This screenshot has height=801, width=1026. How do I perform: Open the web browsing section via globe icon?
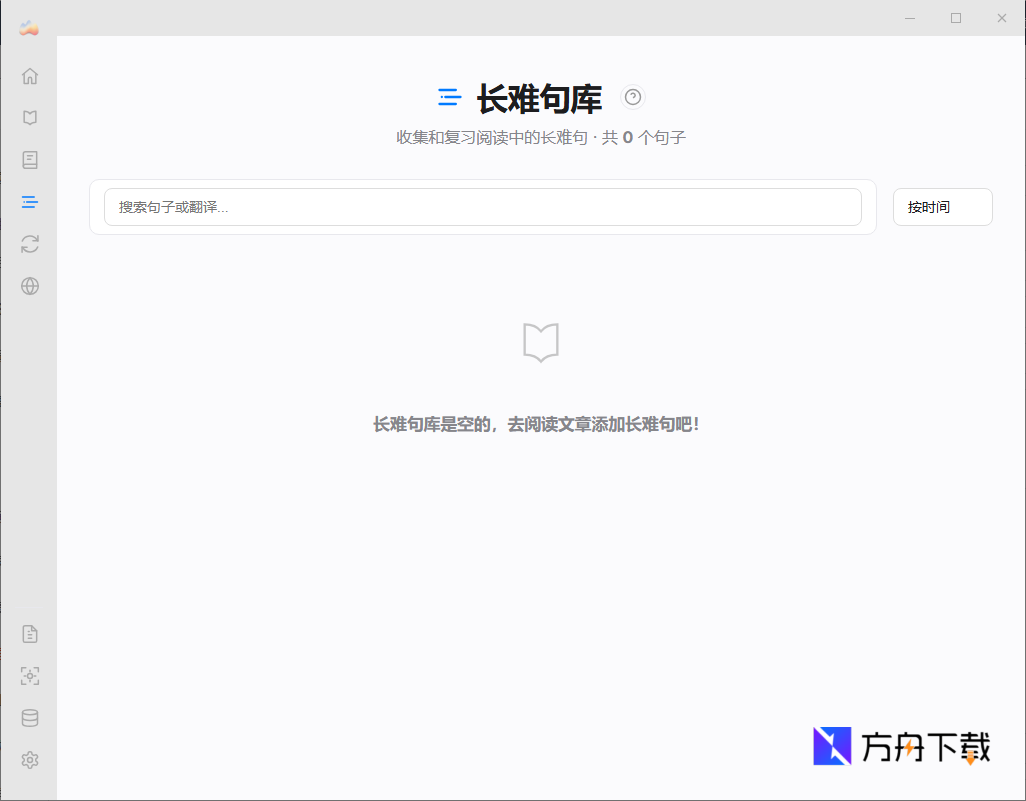(29, 286)
